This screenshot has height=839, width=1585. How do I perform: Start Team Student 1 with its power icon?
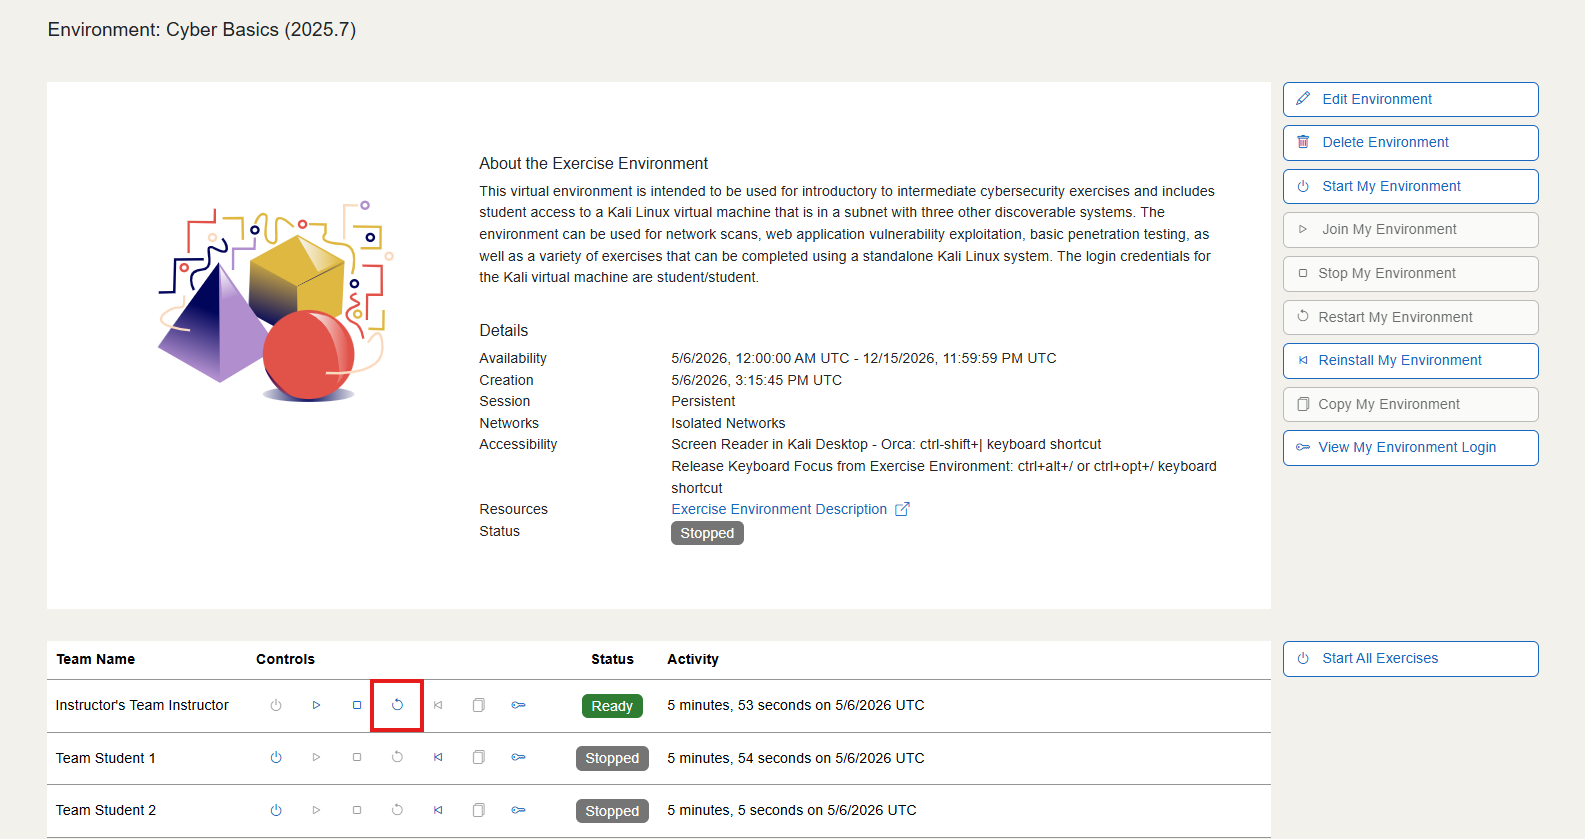click(x=276, y=757)
